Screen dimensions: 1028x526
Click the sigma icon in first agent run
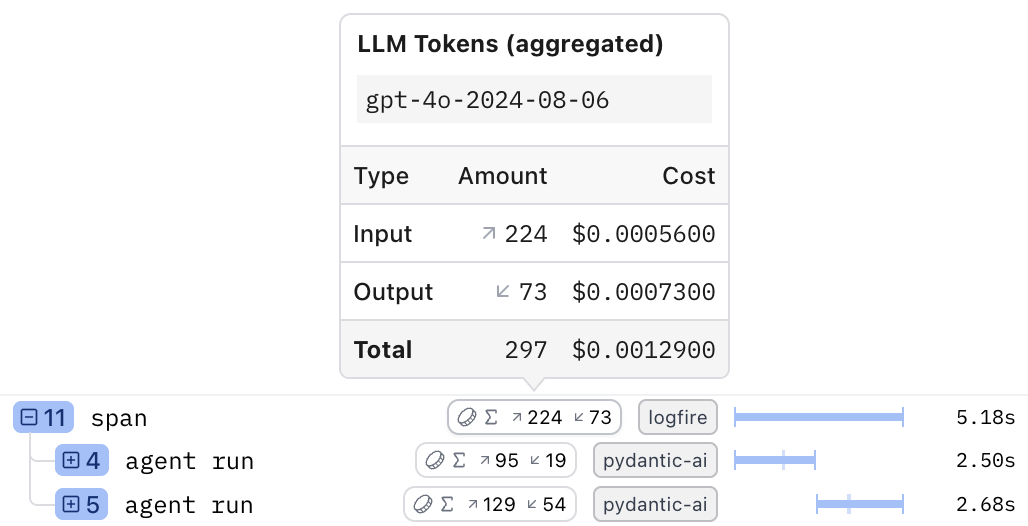point(459,461)
